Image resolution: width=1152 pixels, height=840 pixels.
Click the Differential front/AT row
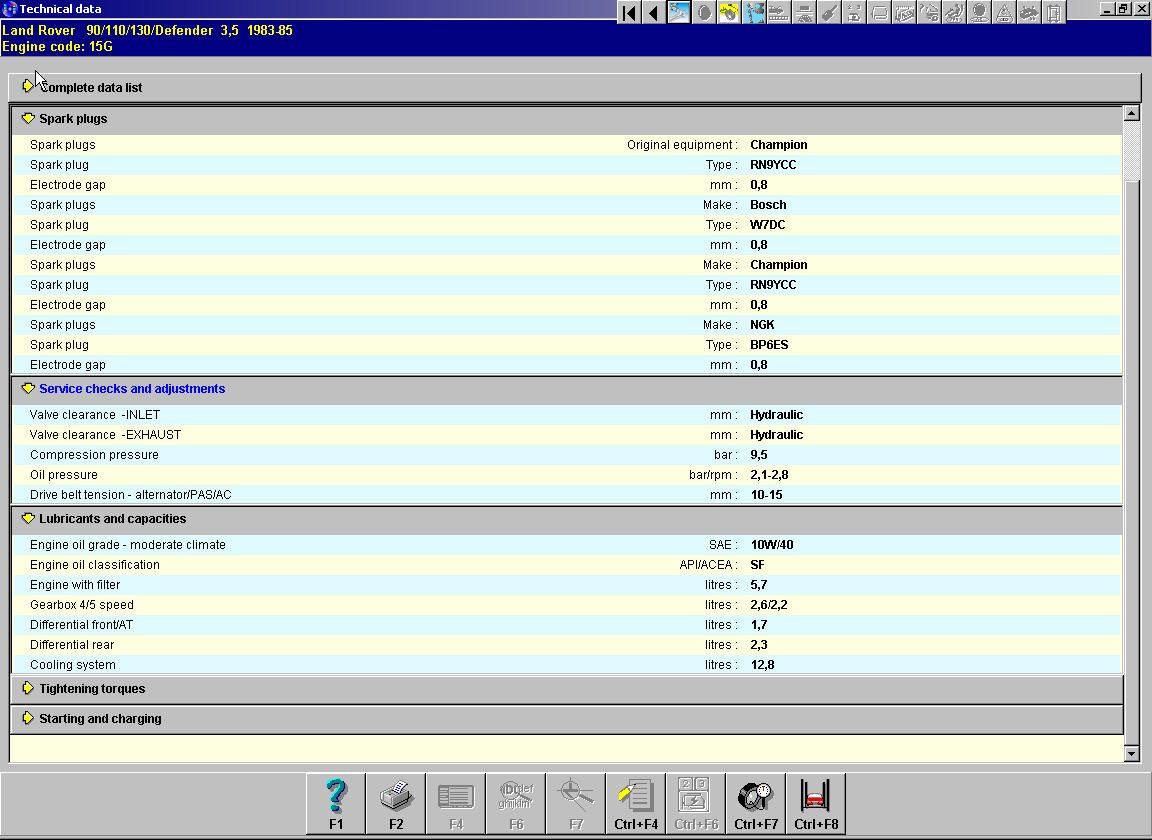click(x=567, y=625)
